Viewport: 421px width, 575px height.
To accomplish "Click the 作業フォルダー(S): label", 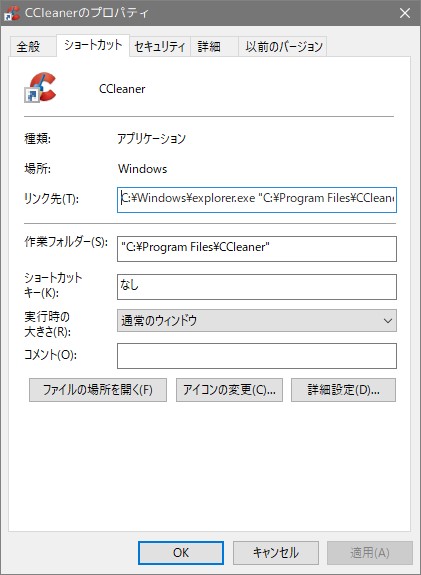I will 66,242.
